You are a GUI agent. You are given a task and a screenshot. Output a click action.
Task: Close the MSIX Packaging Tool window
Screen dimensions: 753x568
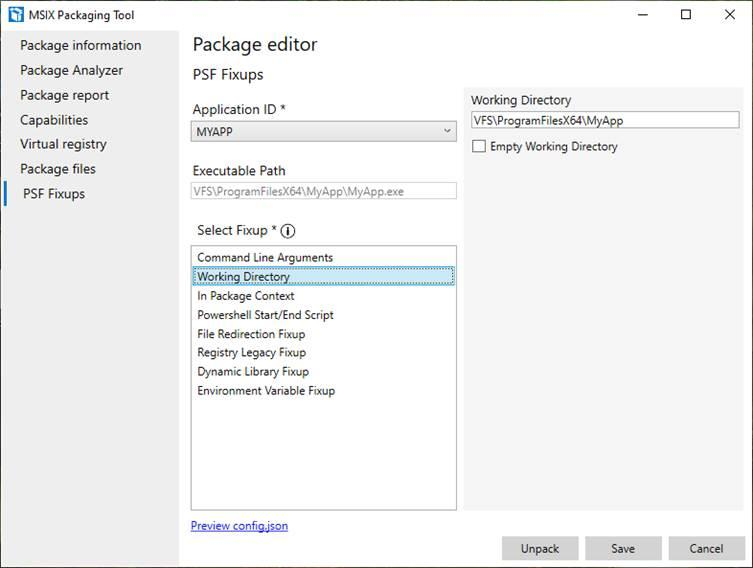[729, 15]
